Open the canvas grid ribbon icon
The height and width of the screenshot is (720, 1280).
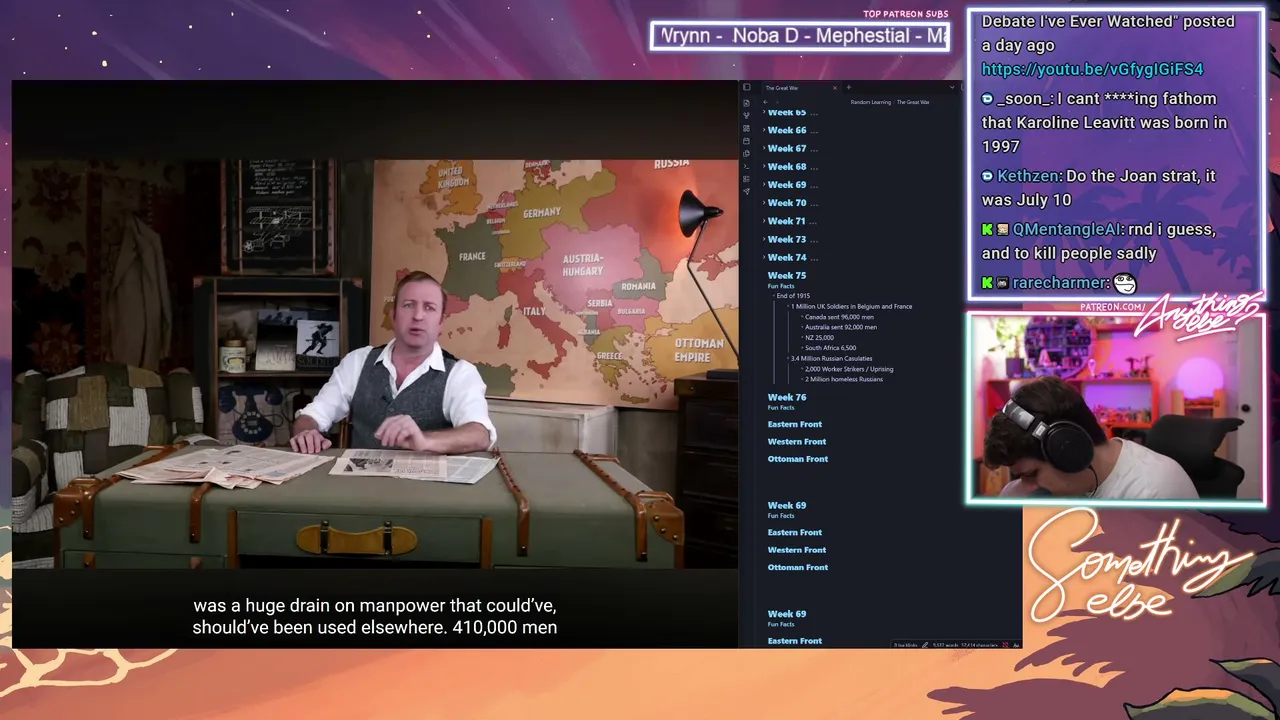pyautogui.click(x=746, y=129)
